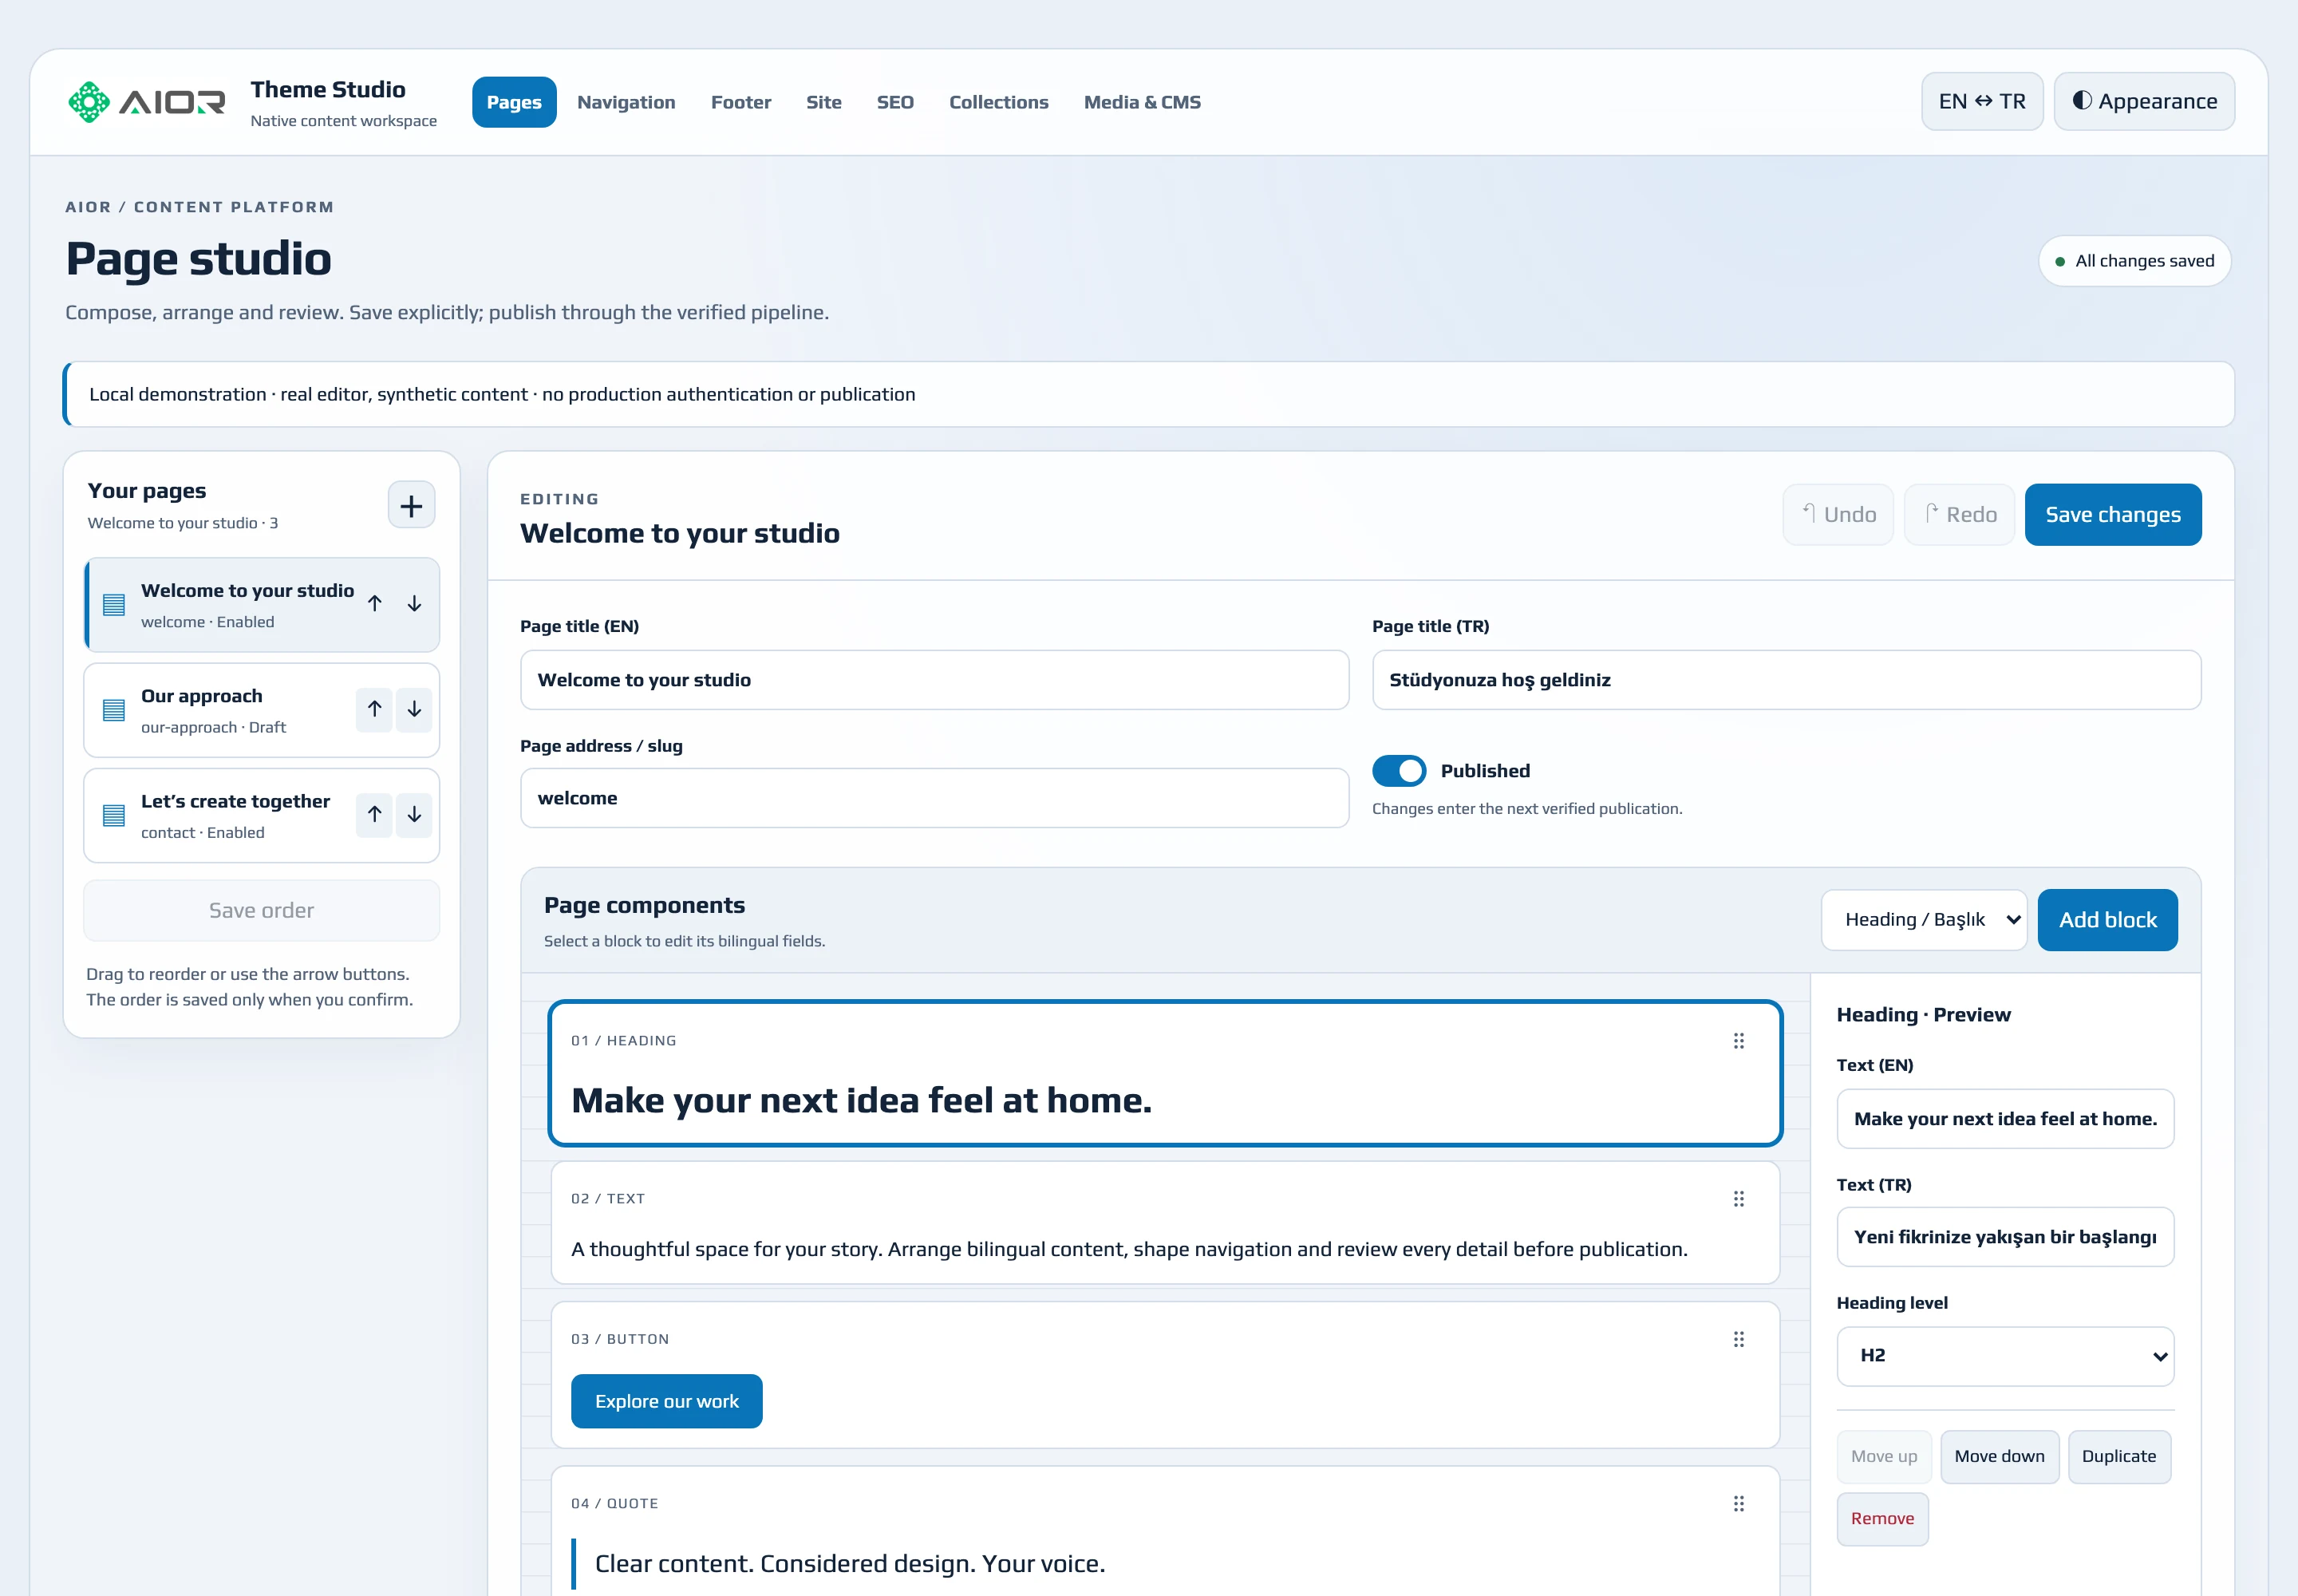Move 'Our approach' page down
Screen dimensions: 2298x1596
[x=414, y=709]
